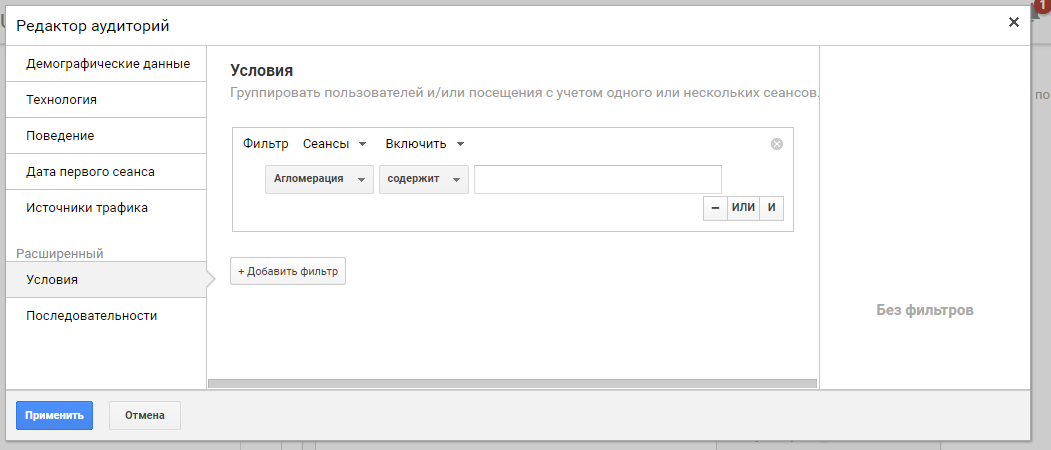Open the Включить dropdown

[x=425, y=144]
